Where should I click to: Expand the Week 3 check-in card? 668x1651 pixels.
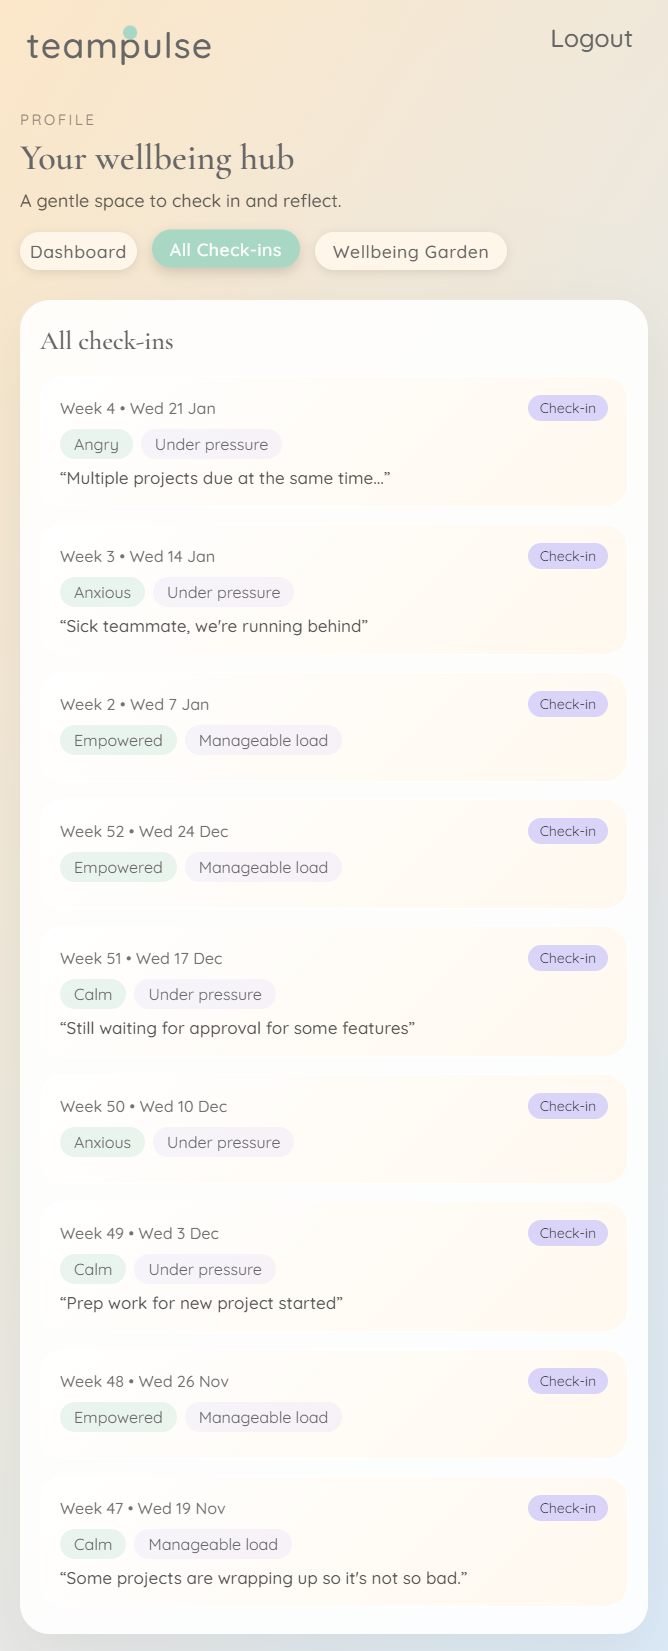(x=334, y=589)
